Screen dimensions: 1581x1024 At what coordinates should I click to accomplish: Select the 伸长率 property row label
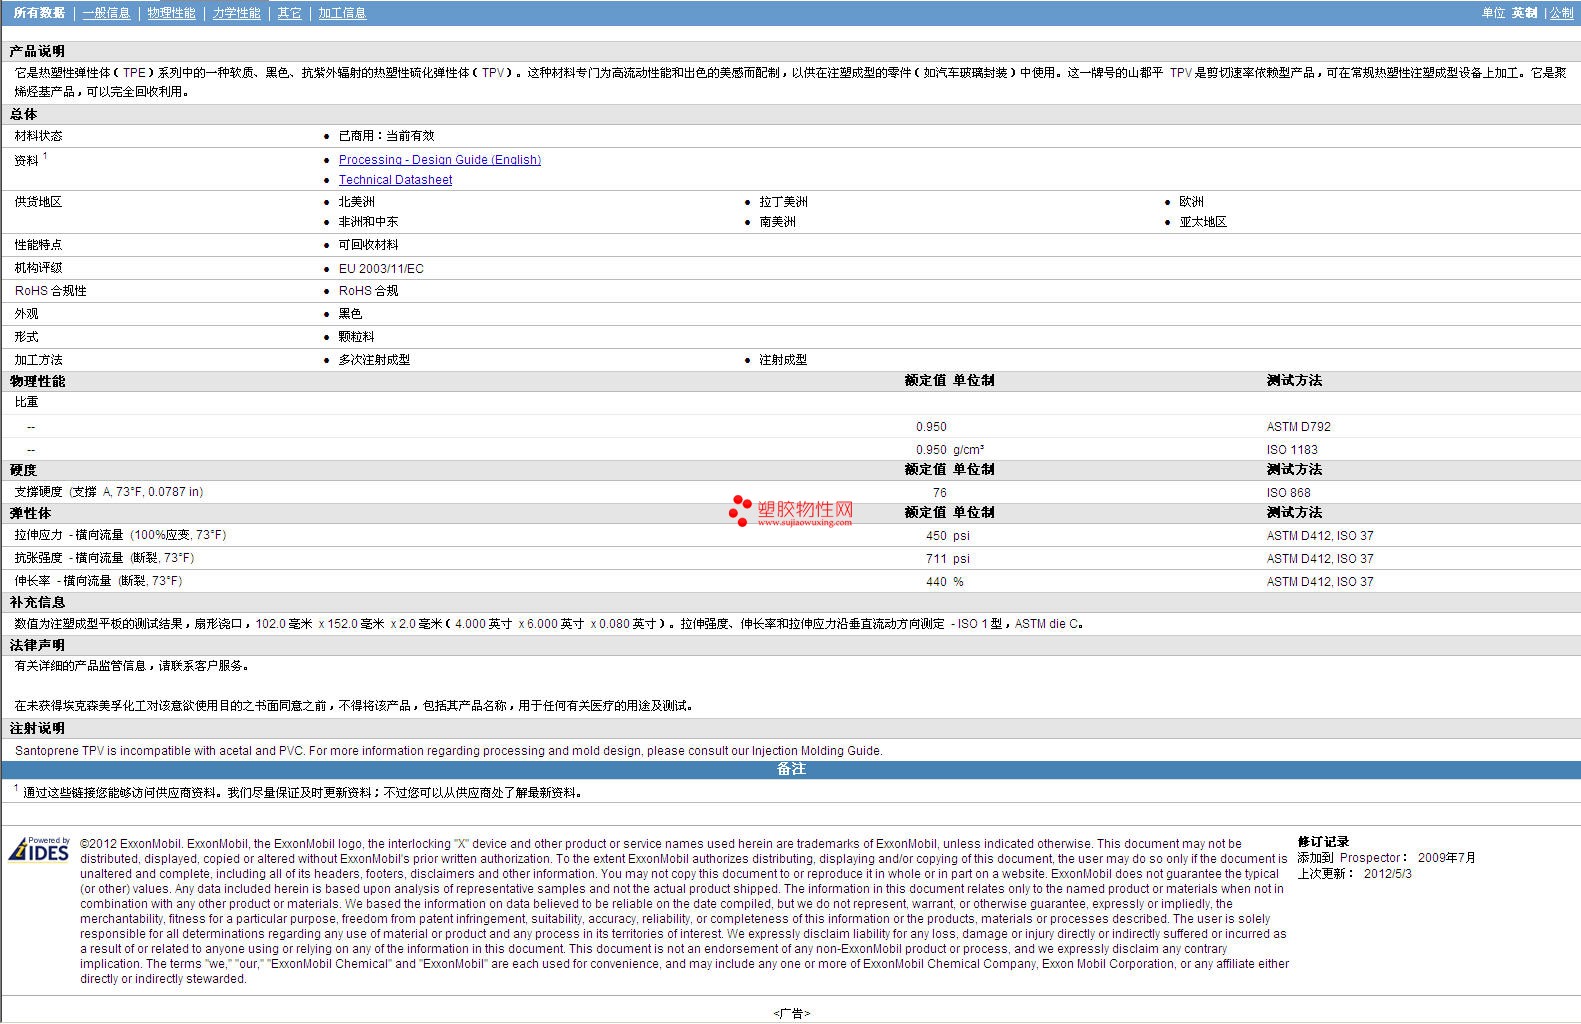tap(98, 581)
